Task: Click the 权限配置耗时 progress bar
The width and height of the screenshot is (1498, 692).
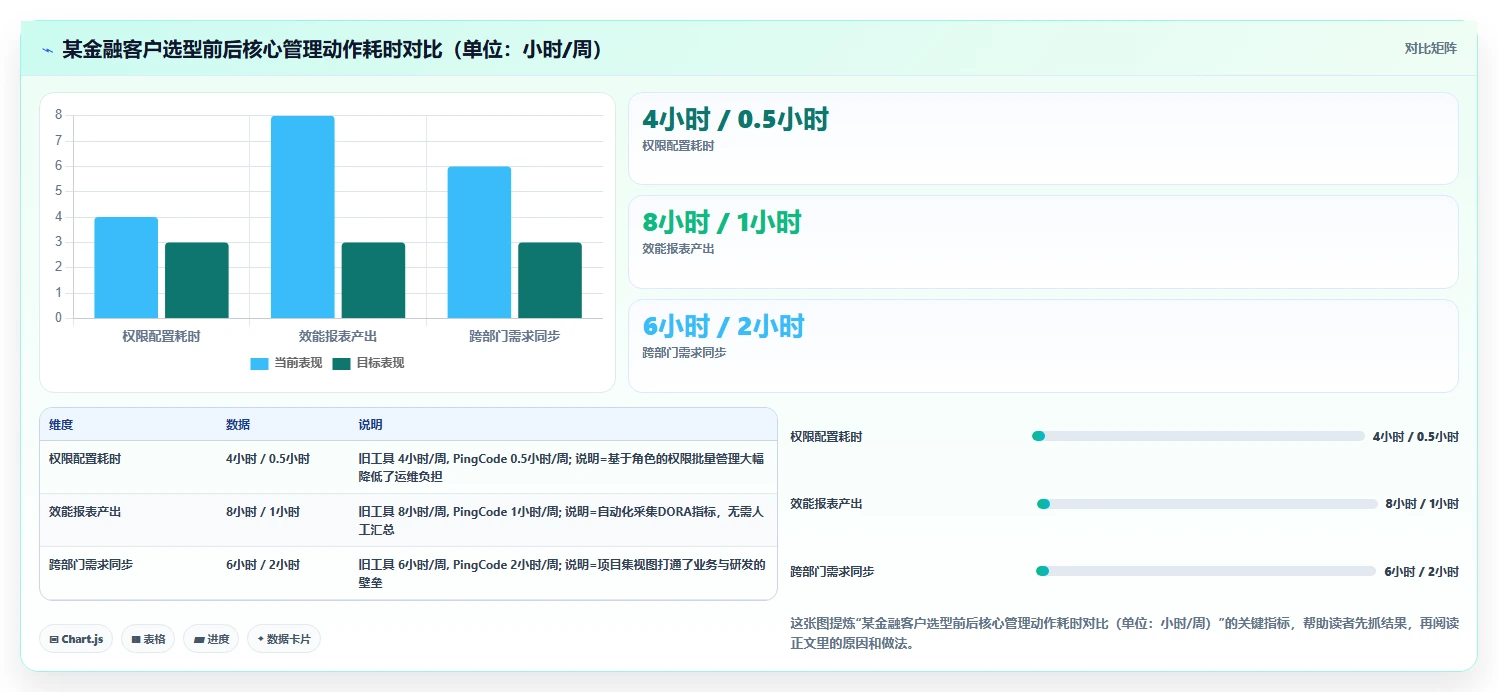Action: pyautogui.click(x=1198, y=436)
